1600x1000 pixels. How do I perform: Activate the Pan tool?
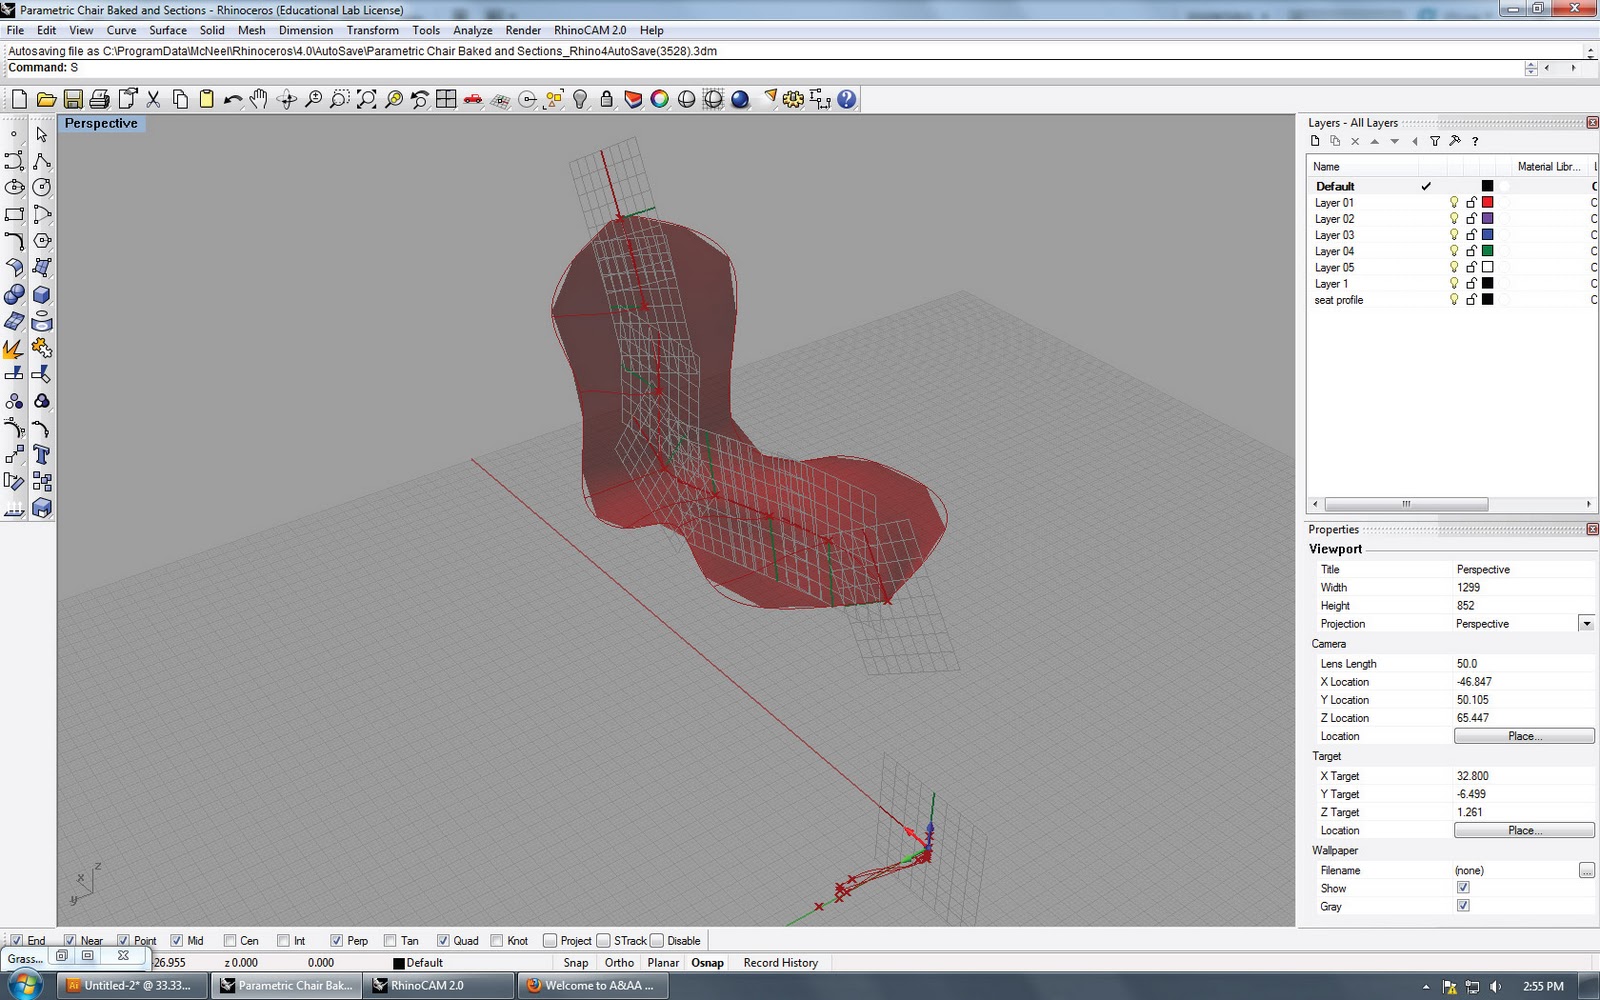[259, 99]
